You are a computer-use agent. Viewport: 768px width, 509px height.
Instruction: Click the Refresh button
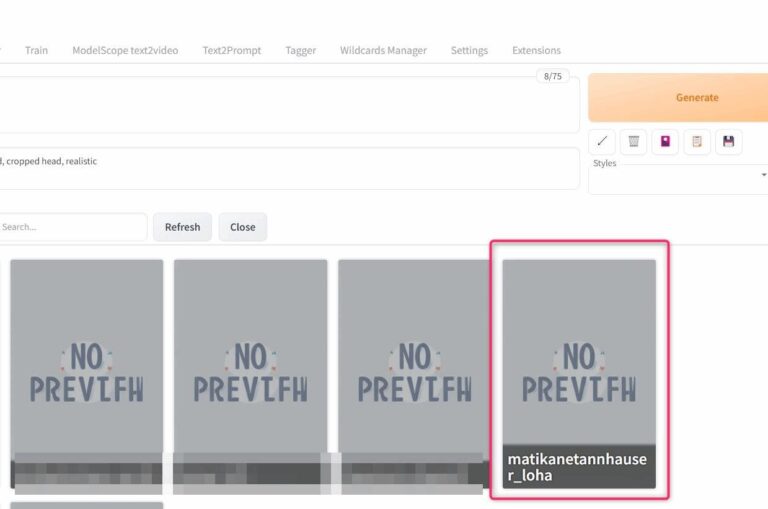(182, 227)
